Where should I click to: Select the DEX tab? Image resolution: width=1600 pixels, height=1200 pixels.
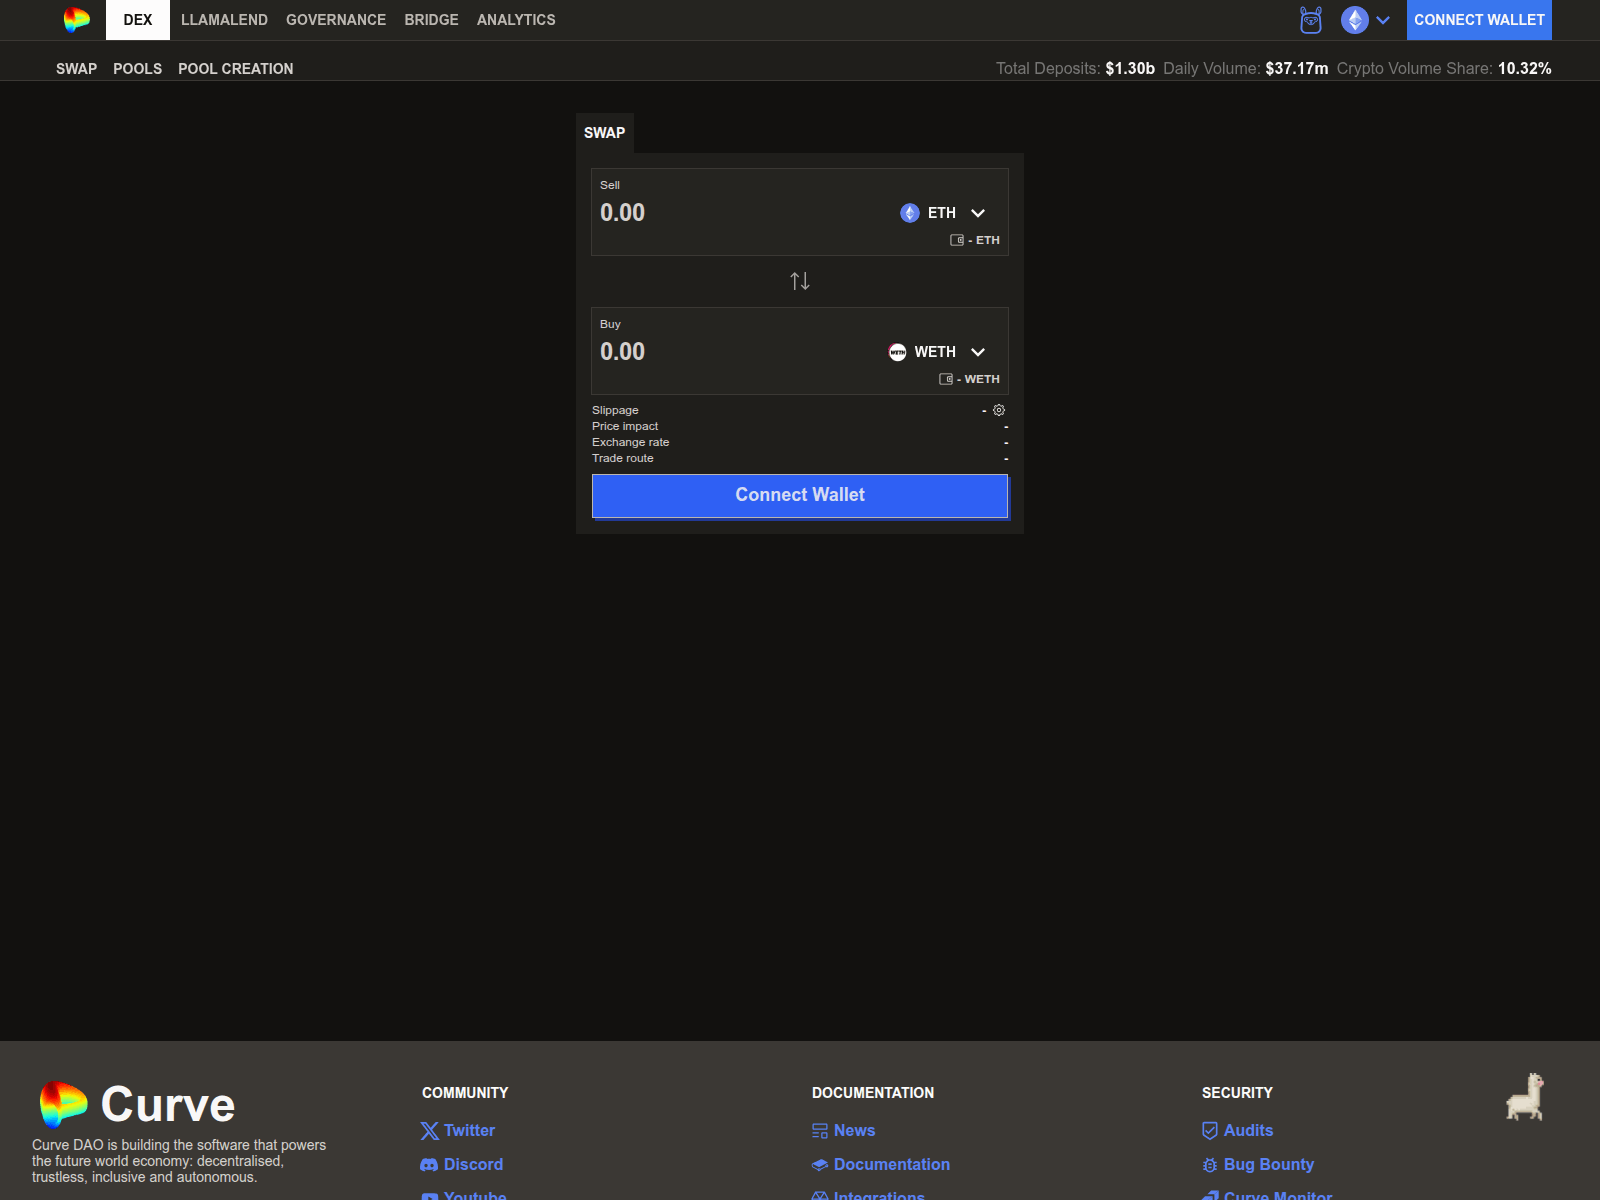click(x=138, y=20)
